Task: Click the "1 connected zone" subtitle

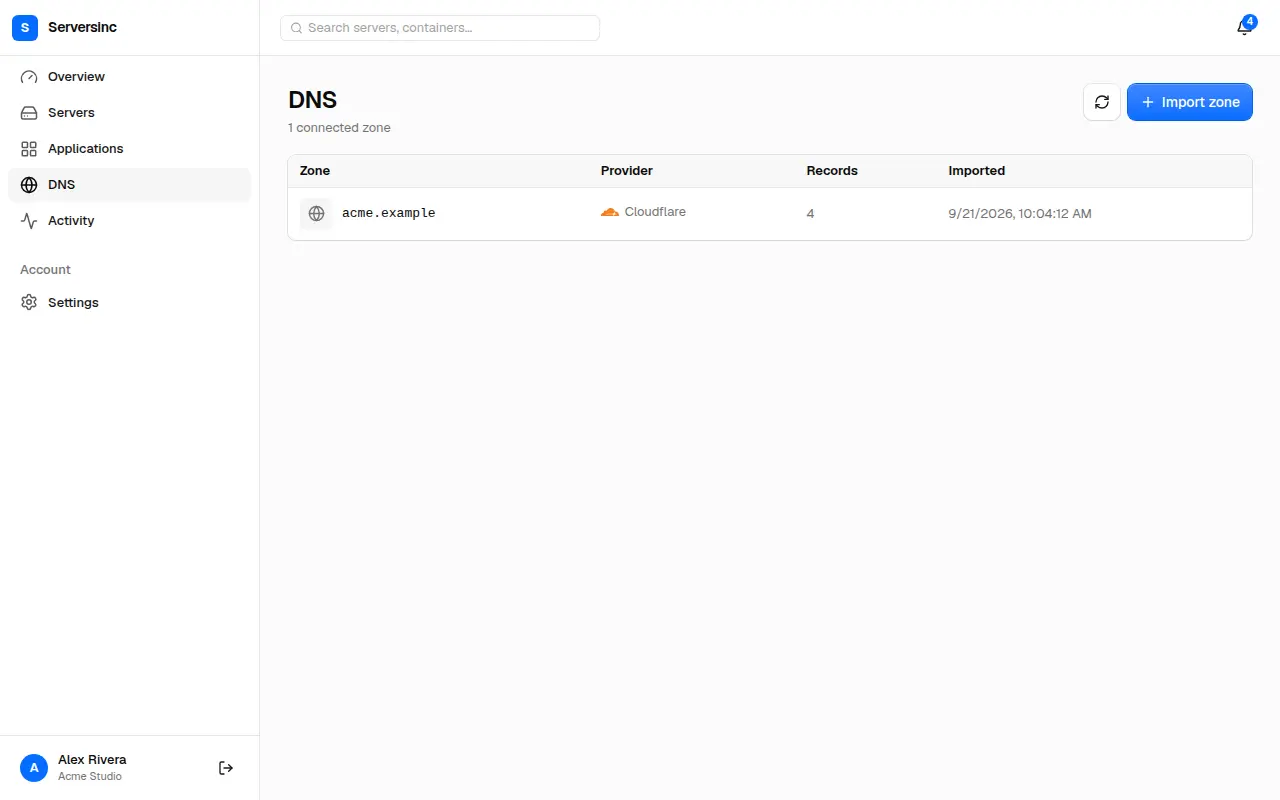Action: [x=339, y=128]
